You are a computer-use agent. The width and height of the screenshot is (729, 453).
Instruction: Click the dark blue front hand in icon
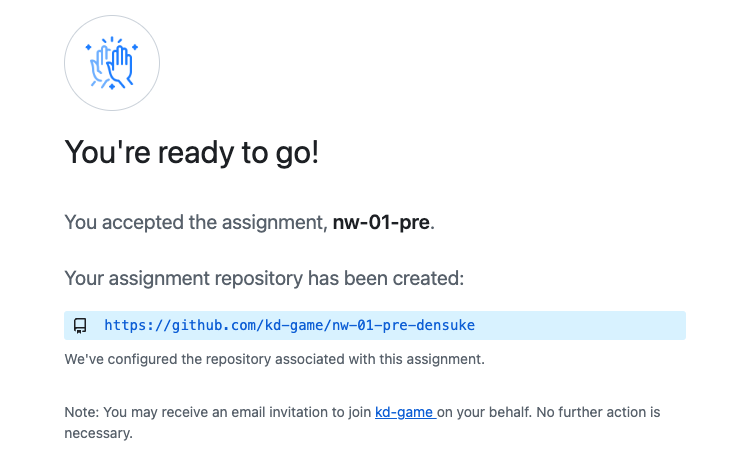[x=120, y=67]
